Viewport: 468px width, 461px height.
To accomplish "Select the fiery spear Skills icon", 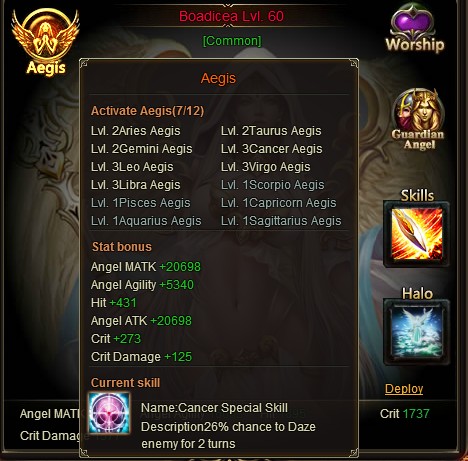I will click(417, 234).
